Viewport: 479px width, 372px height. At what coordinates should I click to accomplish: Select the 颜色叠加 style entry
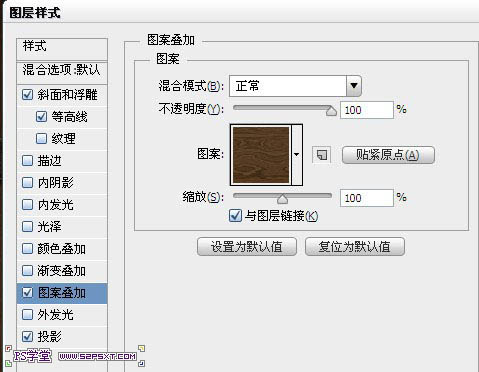[62, 249]
